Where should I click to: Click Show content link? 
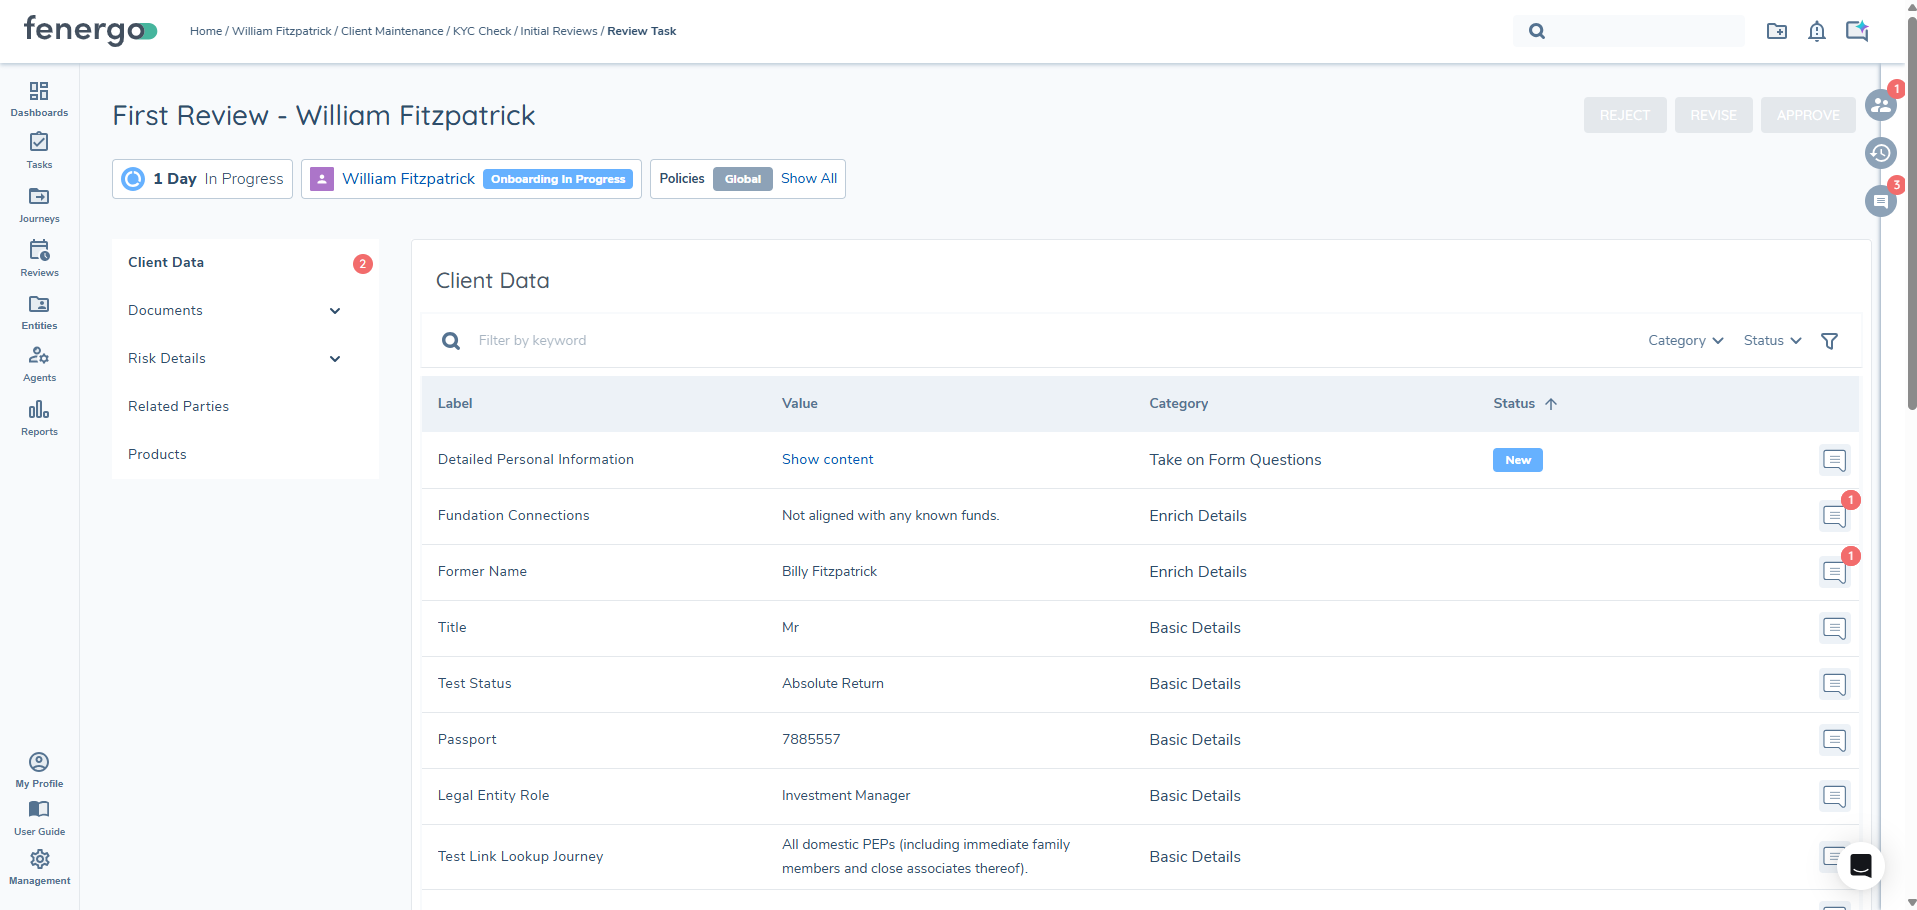[x=827, y=460]
